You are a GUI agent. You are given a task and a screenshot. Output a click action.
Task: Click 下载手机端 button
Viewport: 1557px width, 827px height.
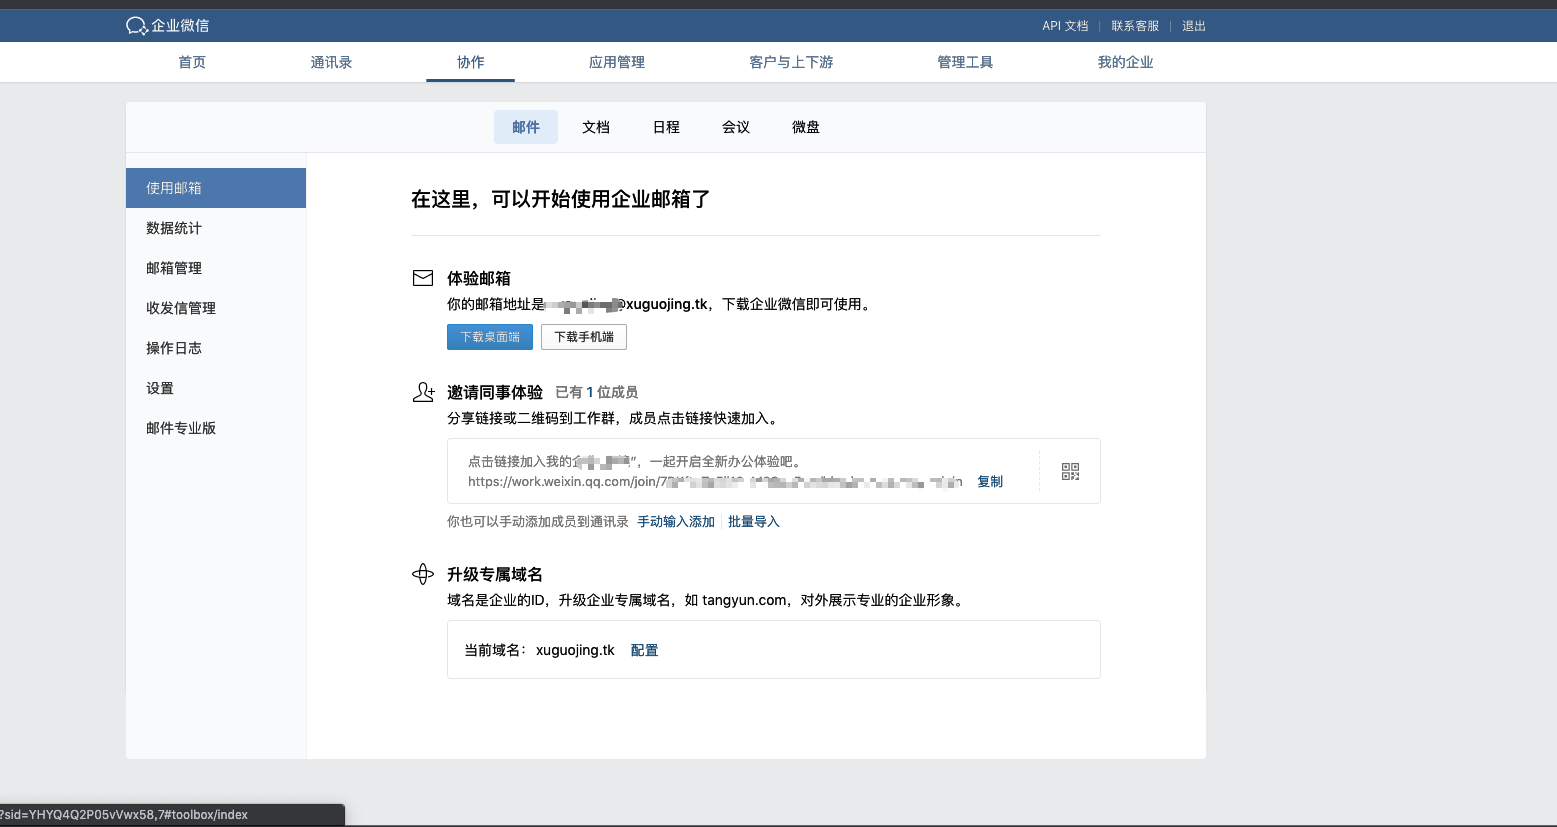[x=584, y=337]
